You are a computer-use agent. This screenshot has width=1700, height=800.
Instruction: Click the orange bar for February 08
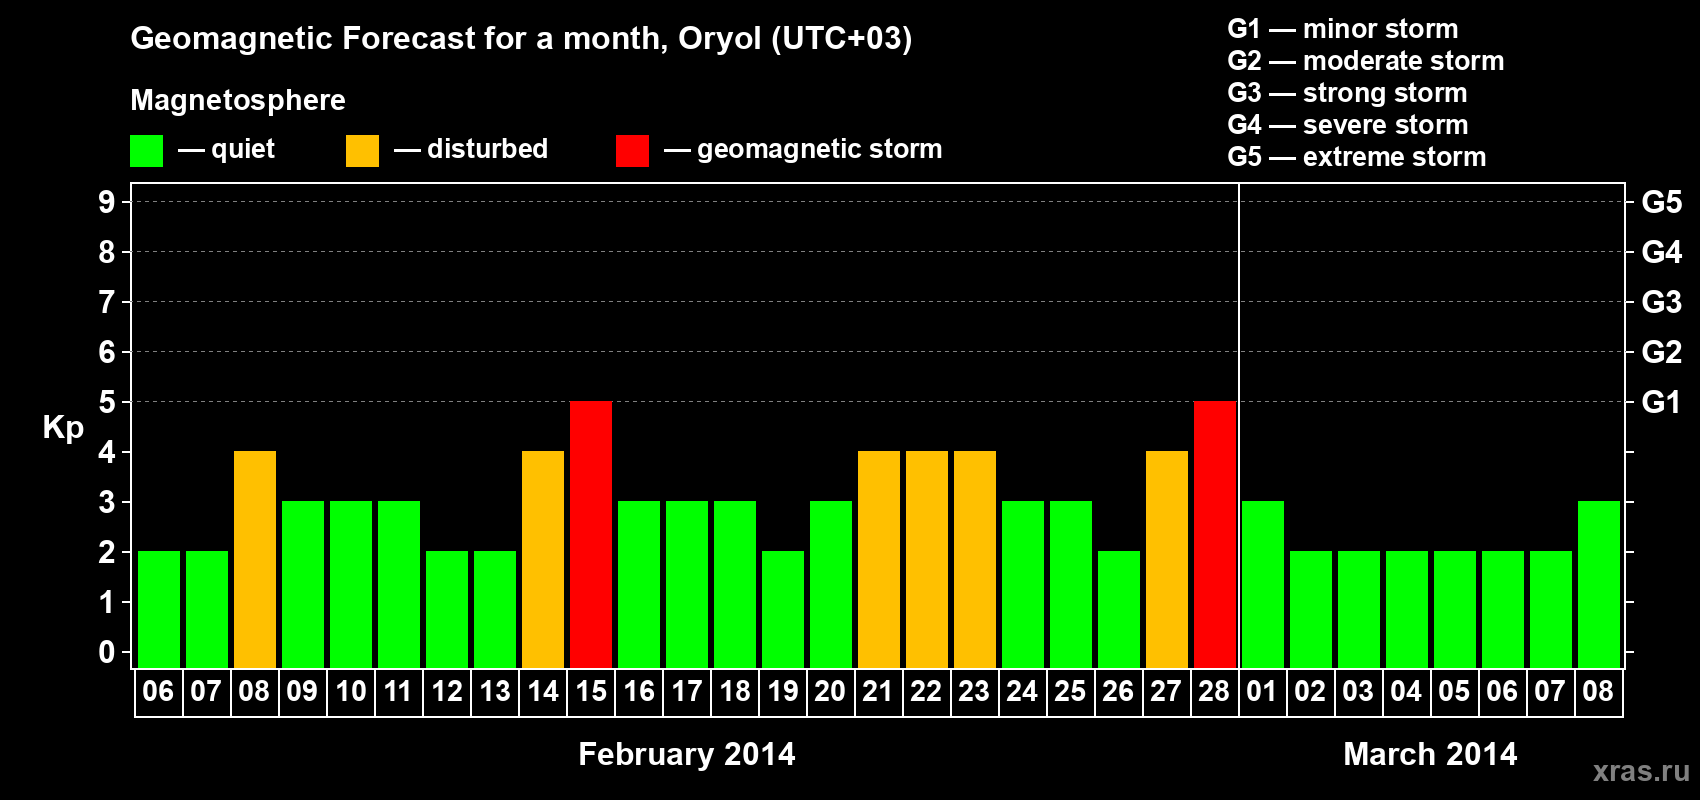(x=255, y=560)
